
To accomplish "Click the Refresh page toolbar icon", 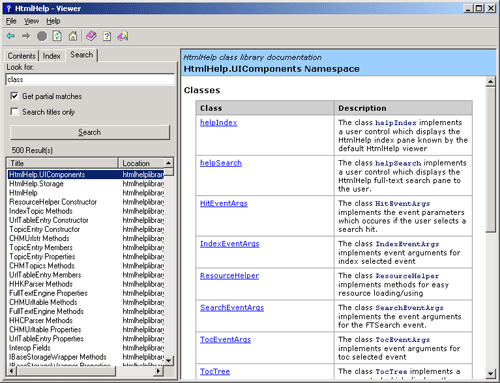I will (x=57, y=36).
